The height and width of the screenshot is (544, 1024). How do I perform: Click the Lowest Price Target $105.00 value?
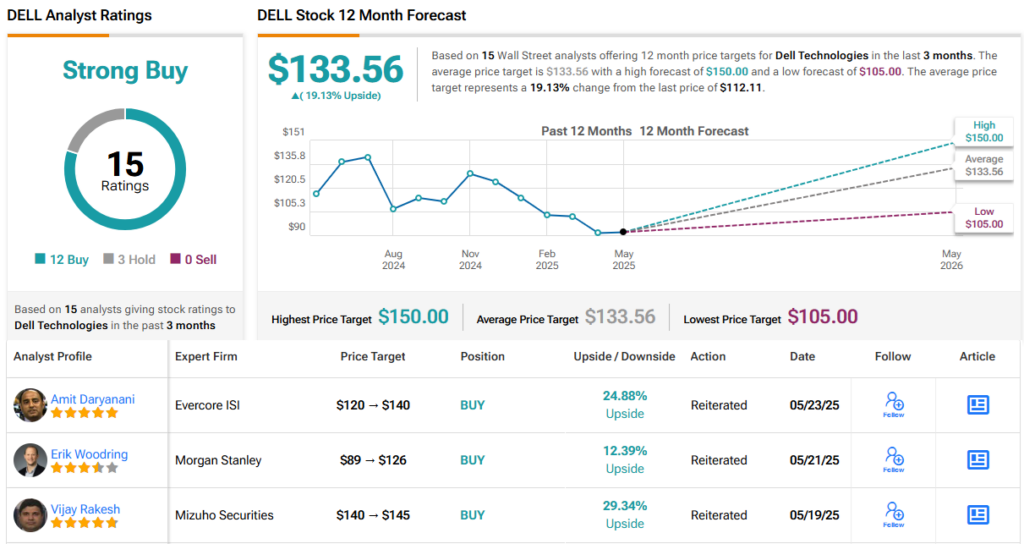point(823,317)
